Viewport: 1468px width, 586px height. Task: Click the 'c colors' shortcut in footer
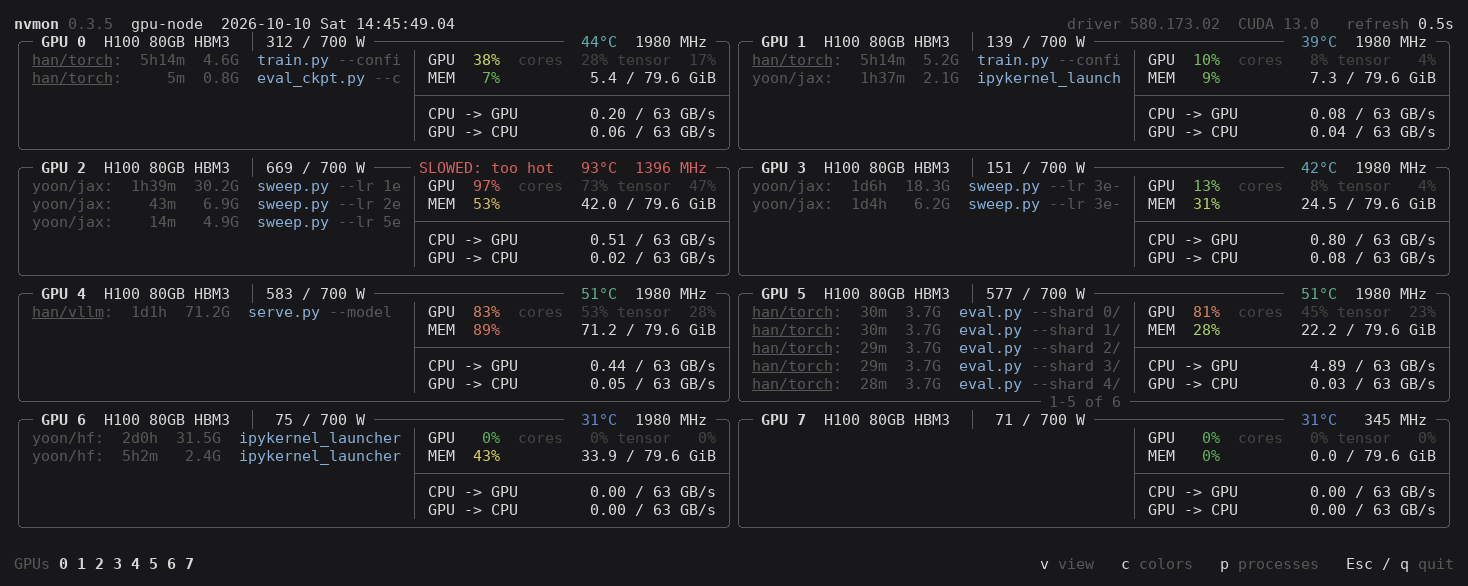click(1157, 564)
